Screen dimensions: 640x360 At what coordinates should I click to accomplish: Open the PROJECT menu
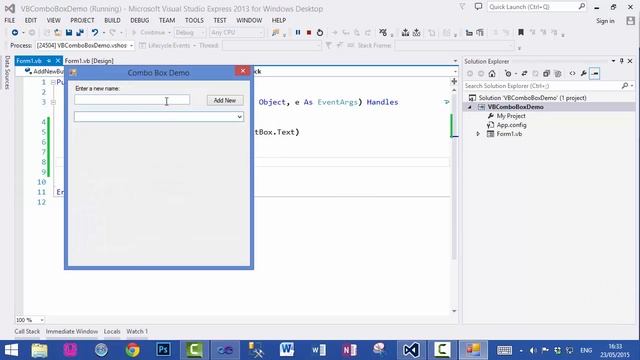click(x=82, y=20)
